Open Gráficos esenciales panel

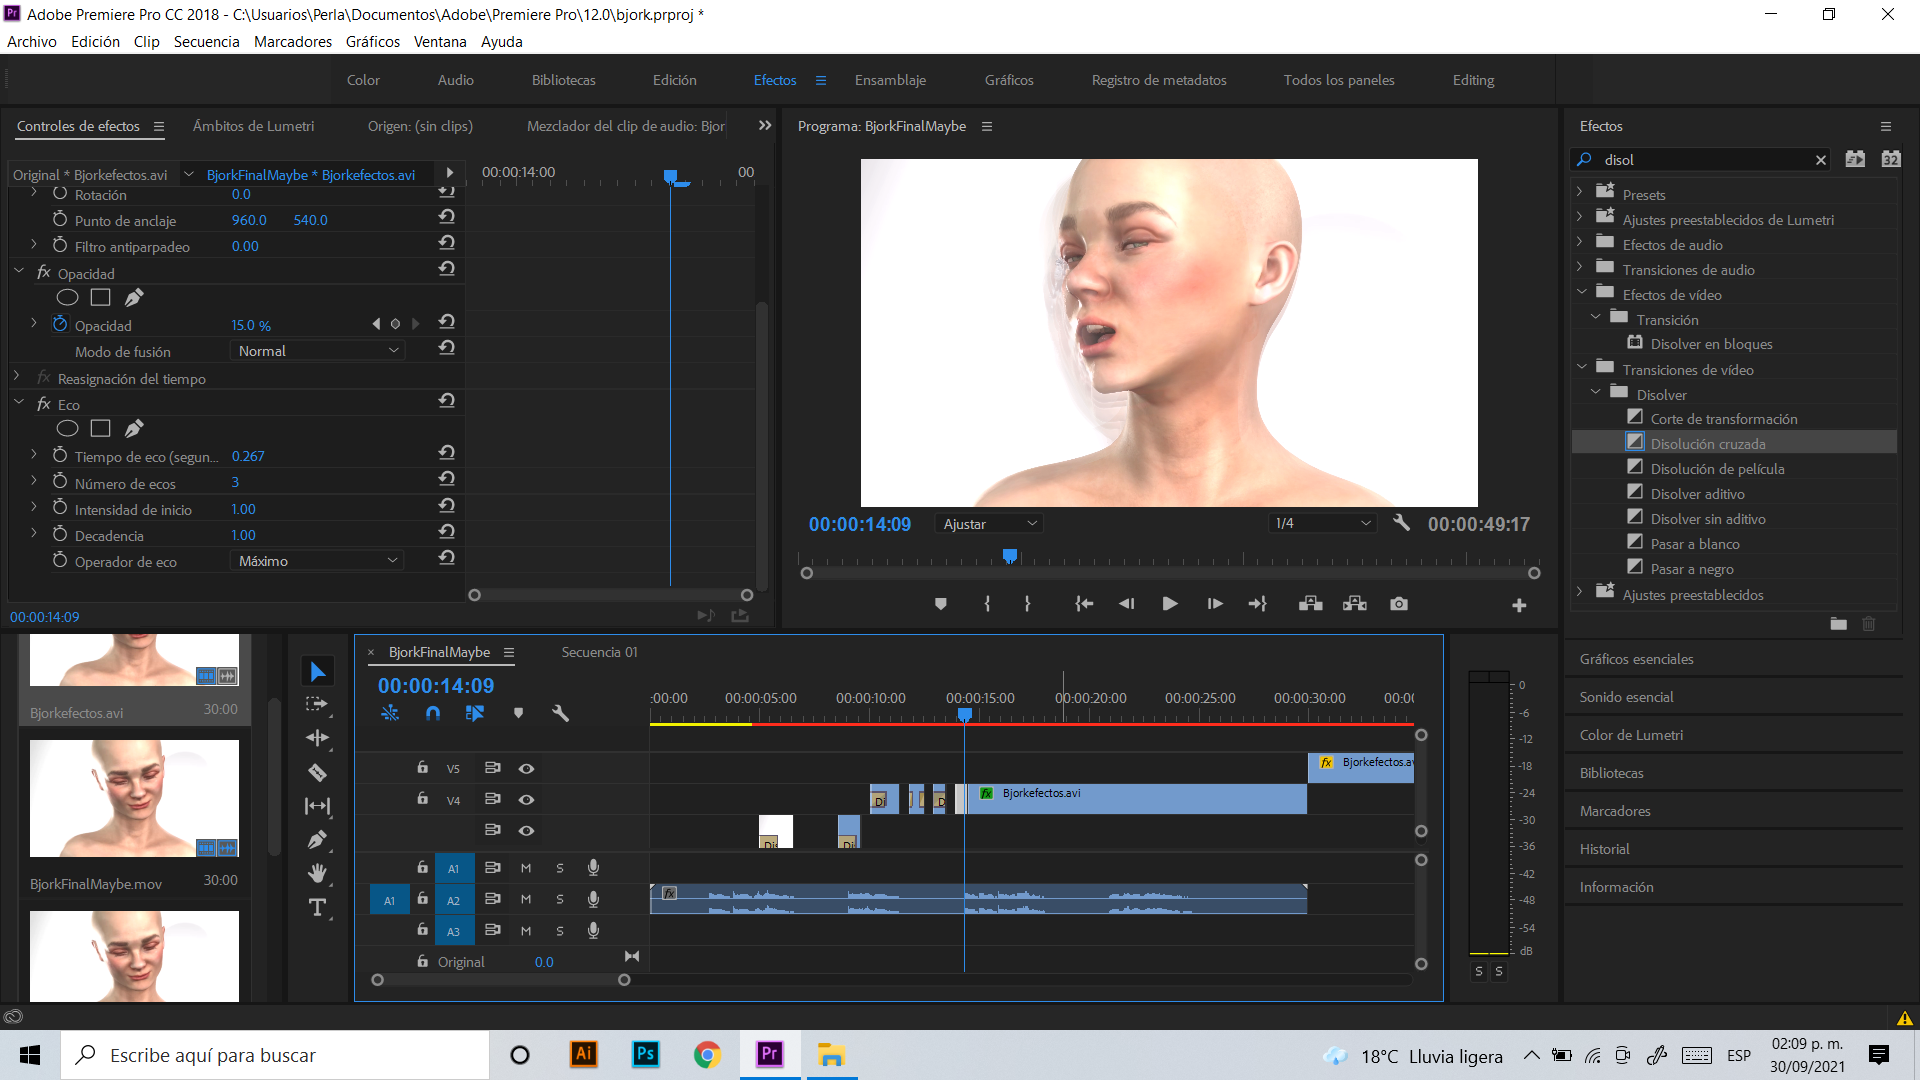coord(1637,659)
